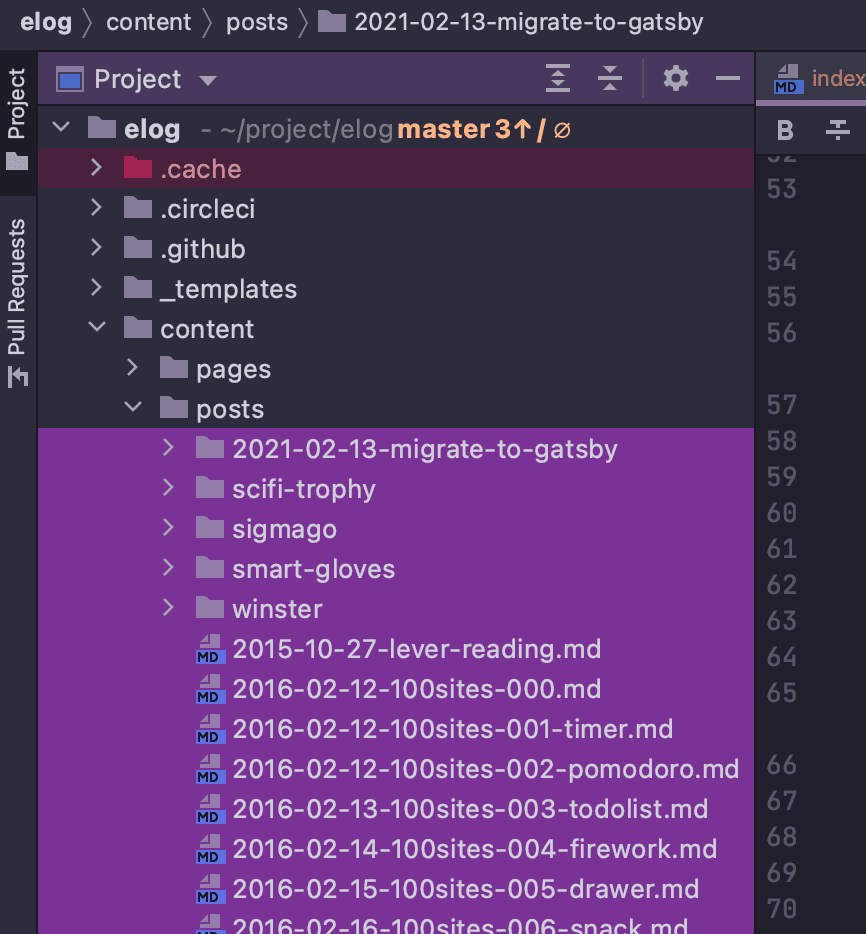Select the smart-gloves folder
Screen dimensions: 866x934
[313, 569]
